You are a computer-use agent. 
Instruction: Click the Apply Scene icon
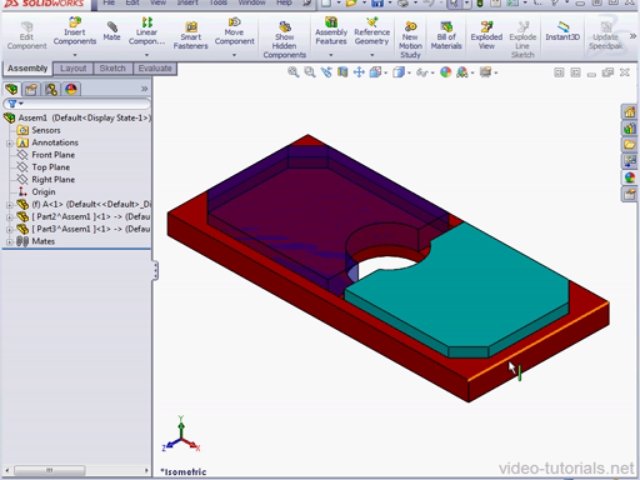coord(462,72)
